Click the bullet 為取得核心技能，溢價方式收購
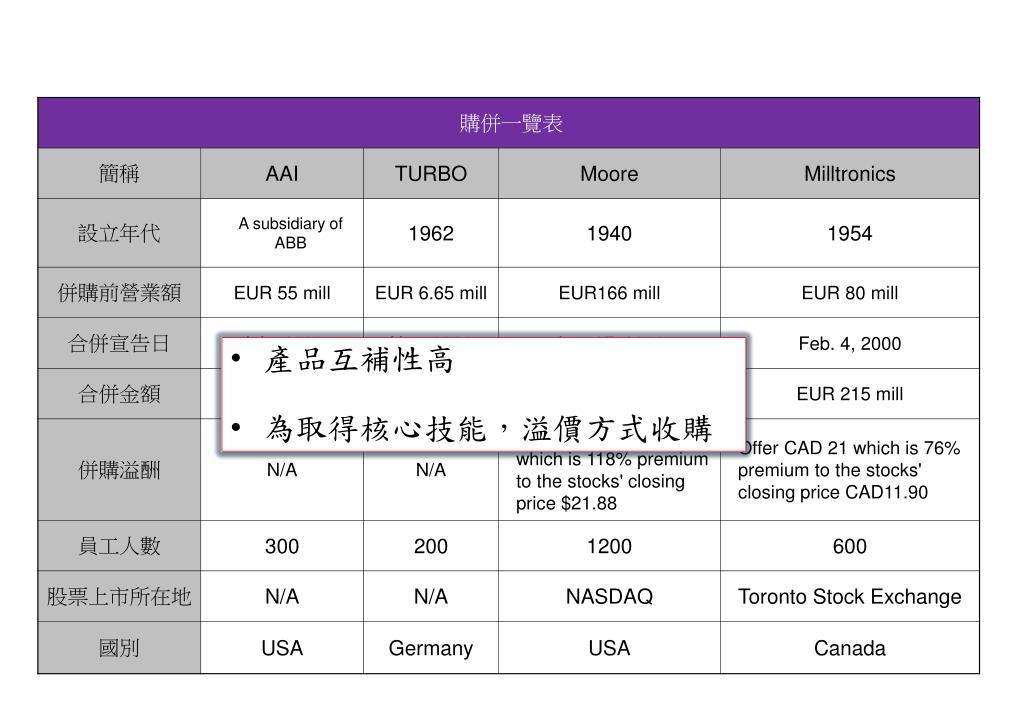 pos(488,429)
